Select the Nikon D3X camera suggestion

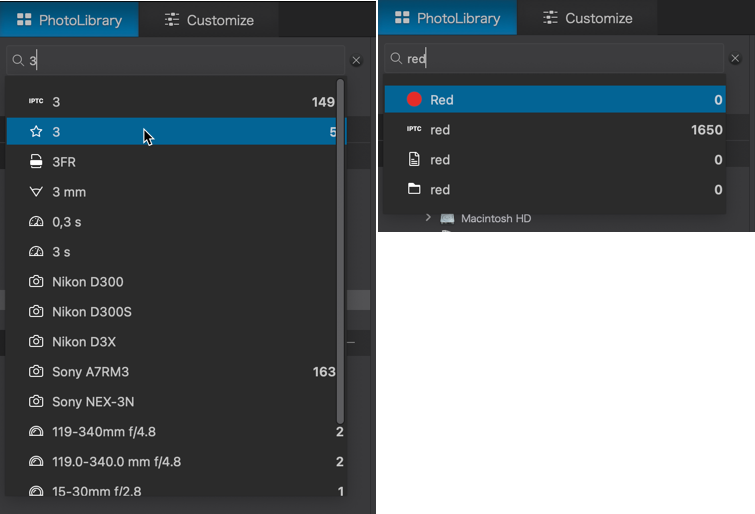point(176,342)
